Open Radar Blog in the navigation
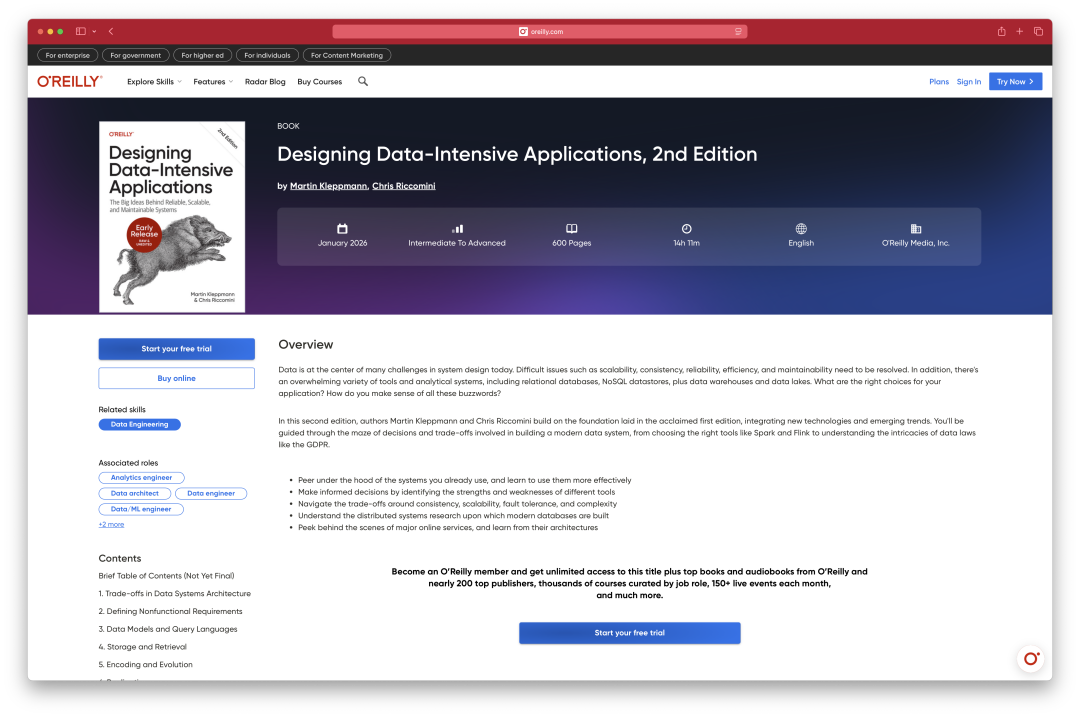Screen dimensions: 1080x717 click(265, 81)
